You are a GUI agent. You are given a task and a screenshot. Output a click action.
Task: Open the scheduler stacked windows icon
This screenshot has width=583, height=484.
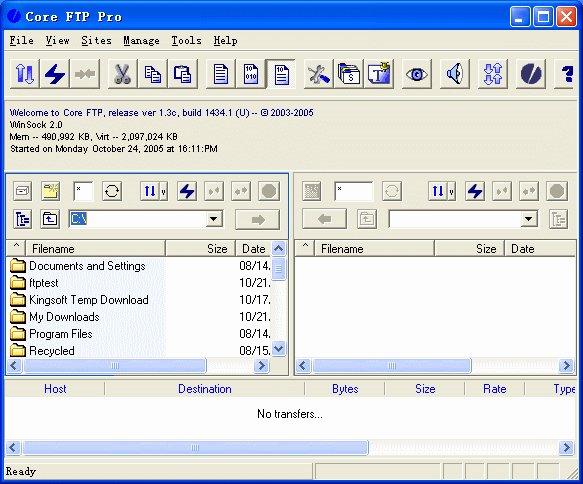pyautogui.click(x=349, y=74)
